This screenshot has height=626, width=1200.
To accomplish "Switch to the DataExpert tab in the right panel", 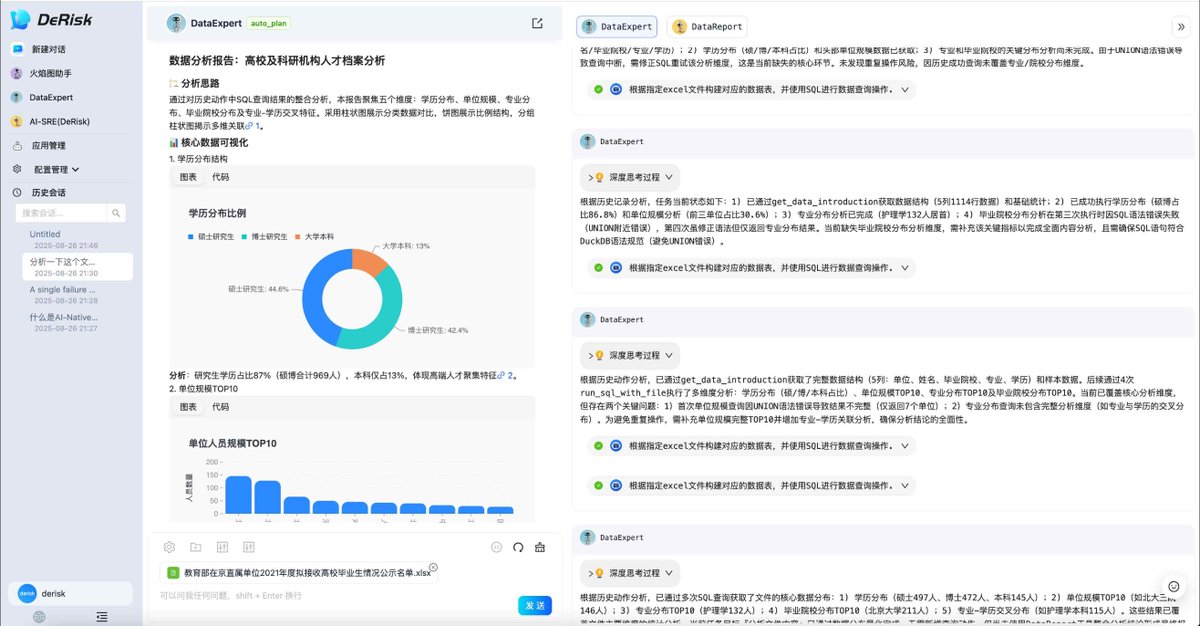I will (616, 27).
